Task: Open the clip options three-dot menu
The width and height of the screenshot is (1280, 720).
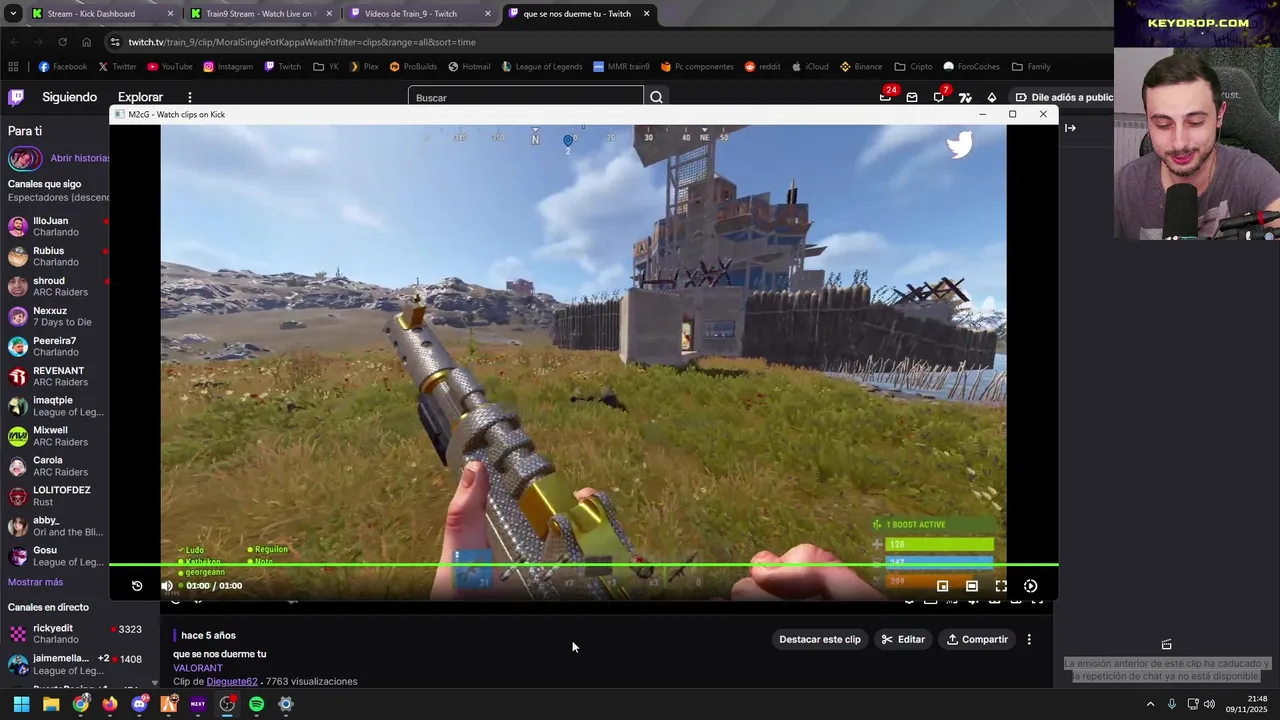Action: point(1029,639)
